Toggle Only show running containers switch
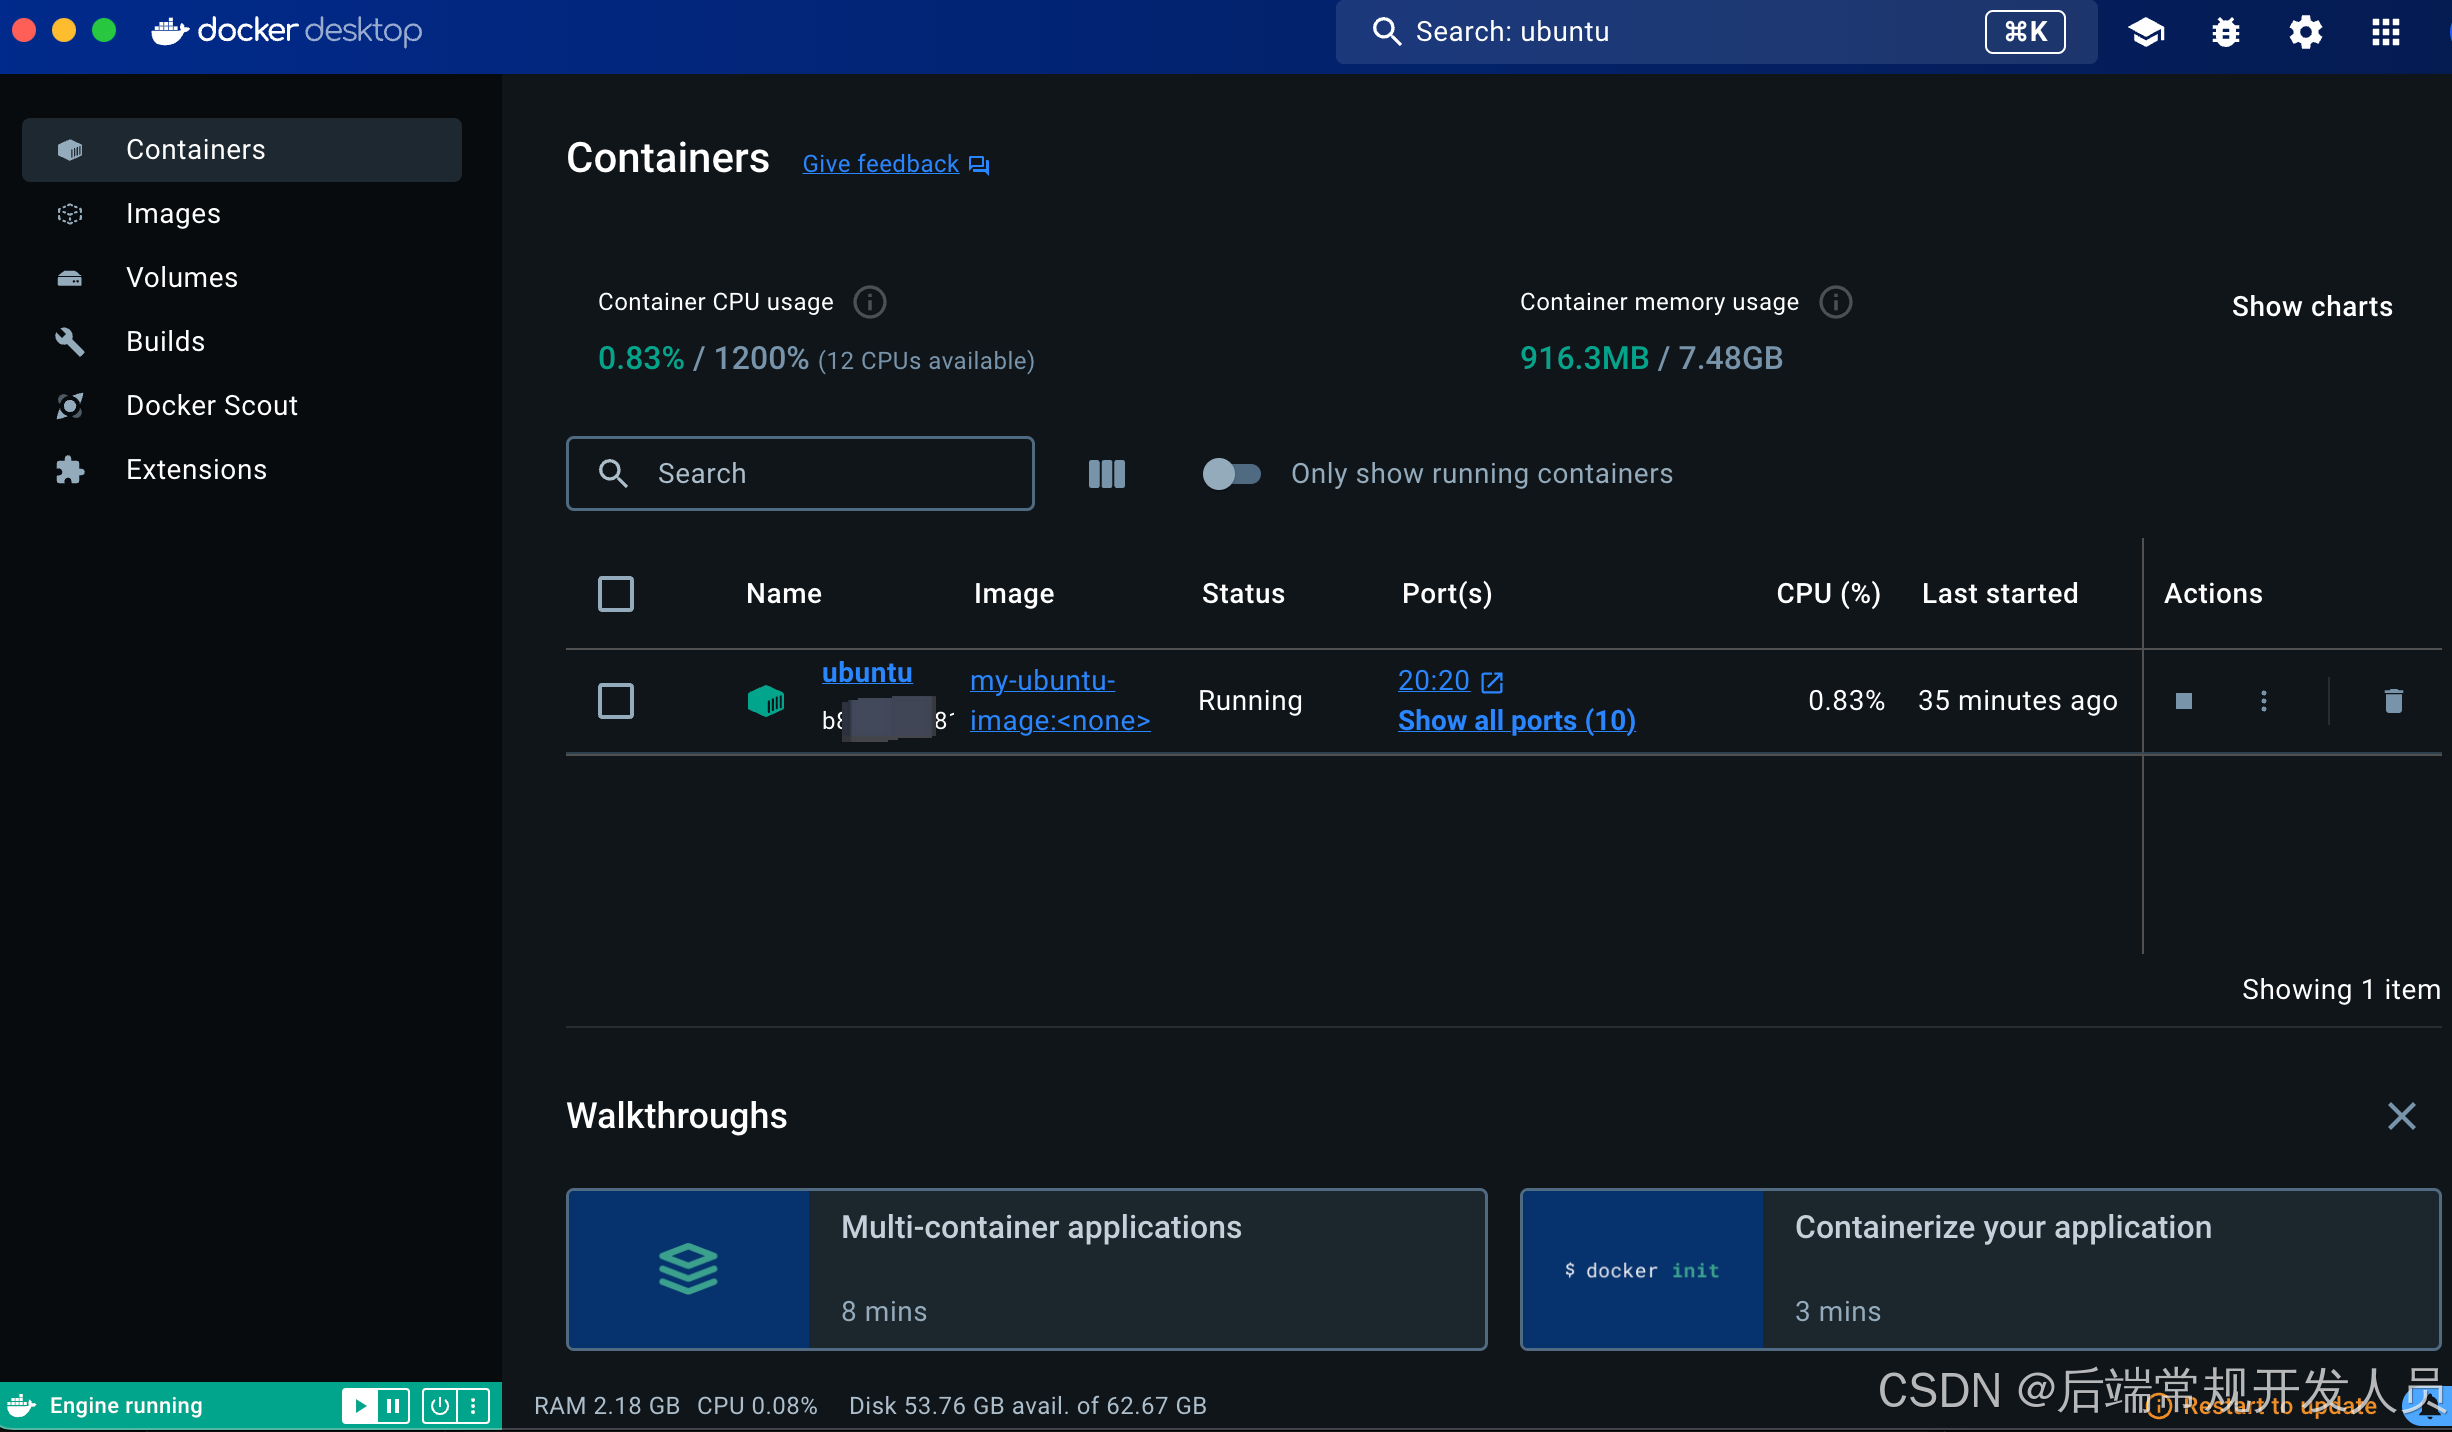Viewport: 2452px width, 1432px height. 1231,474
